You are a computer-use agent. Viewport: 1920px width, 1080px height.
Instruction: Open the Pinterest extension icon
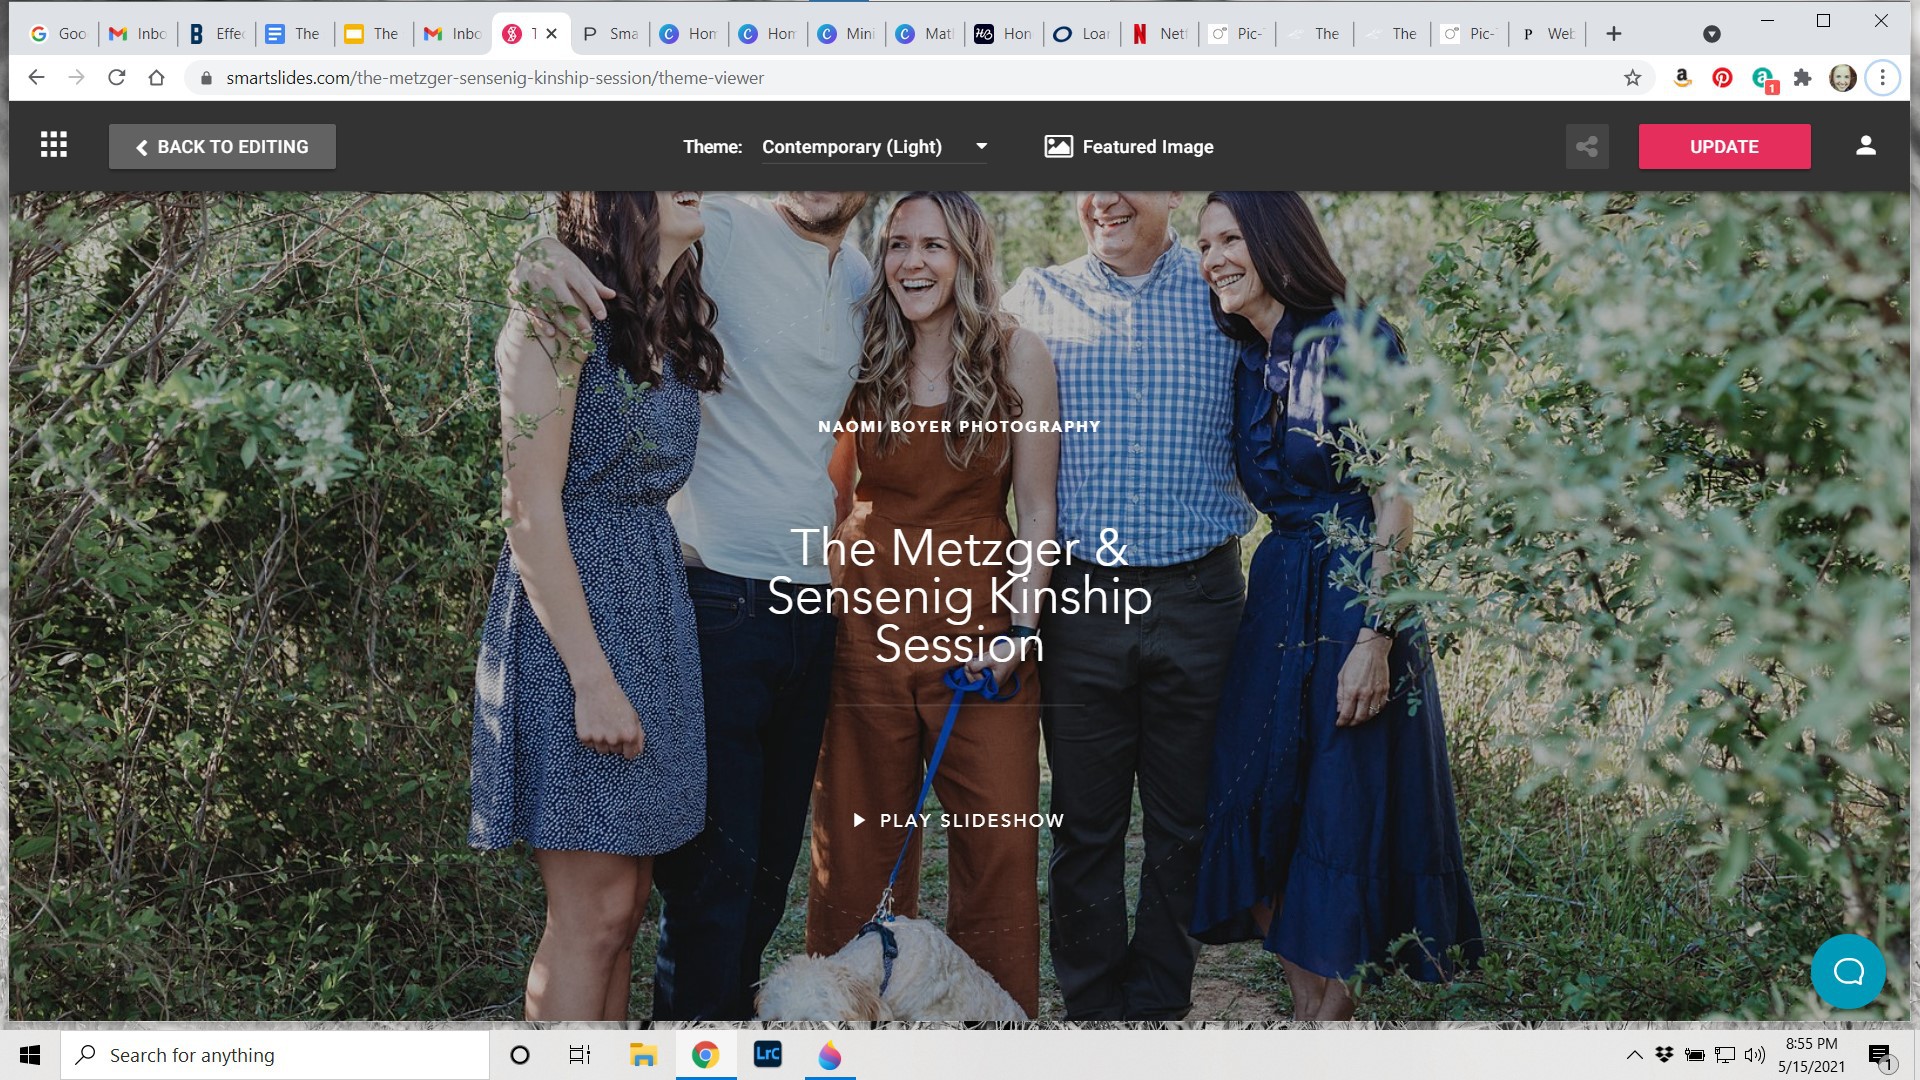point(1722,78)
